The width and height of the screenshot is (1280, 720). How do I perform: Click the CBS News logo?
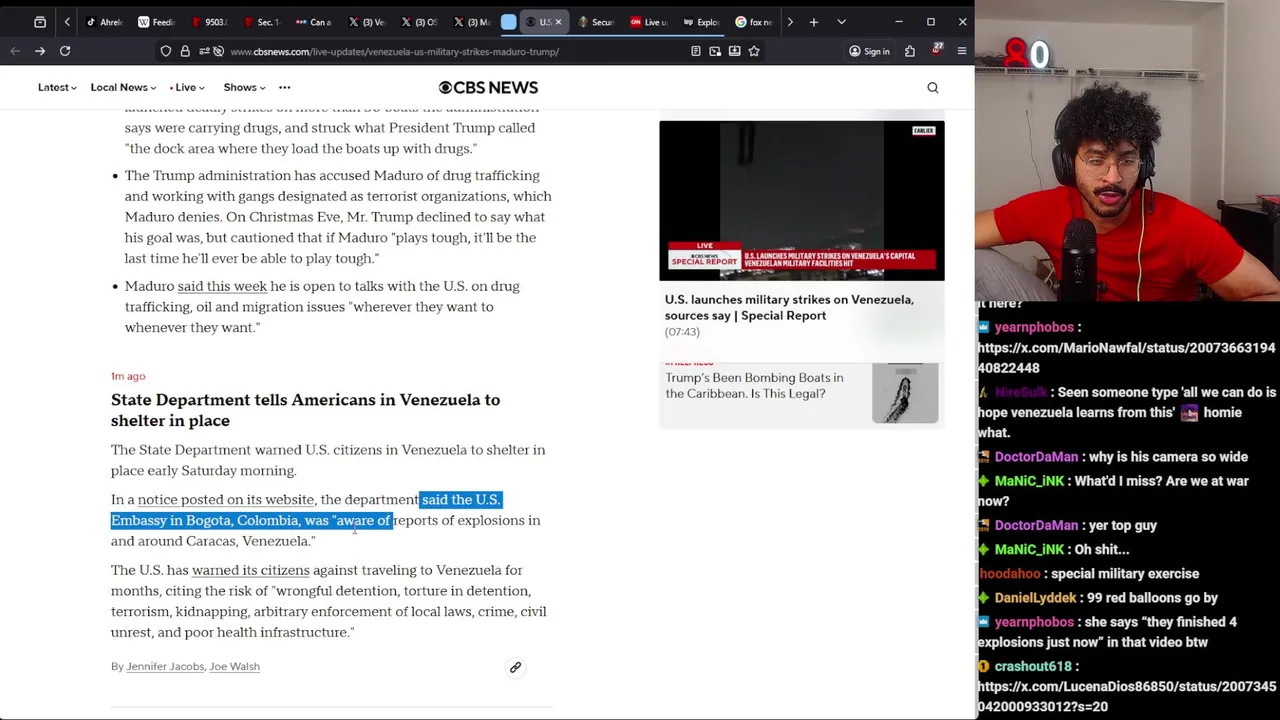point(488,88)
